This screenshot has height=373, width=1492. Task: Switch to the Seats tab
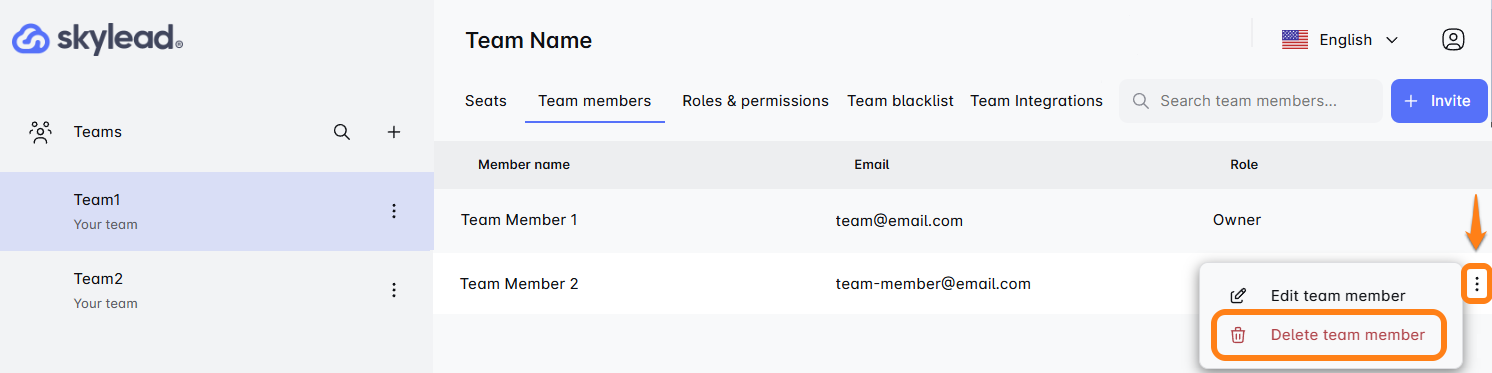pyautogui.click(x=486, y=101)
